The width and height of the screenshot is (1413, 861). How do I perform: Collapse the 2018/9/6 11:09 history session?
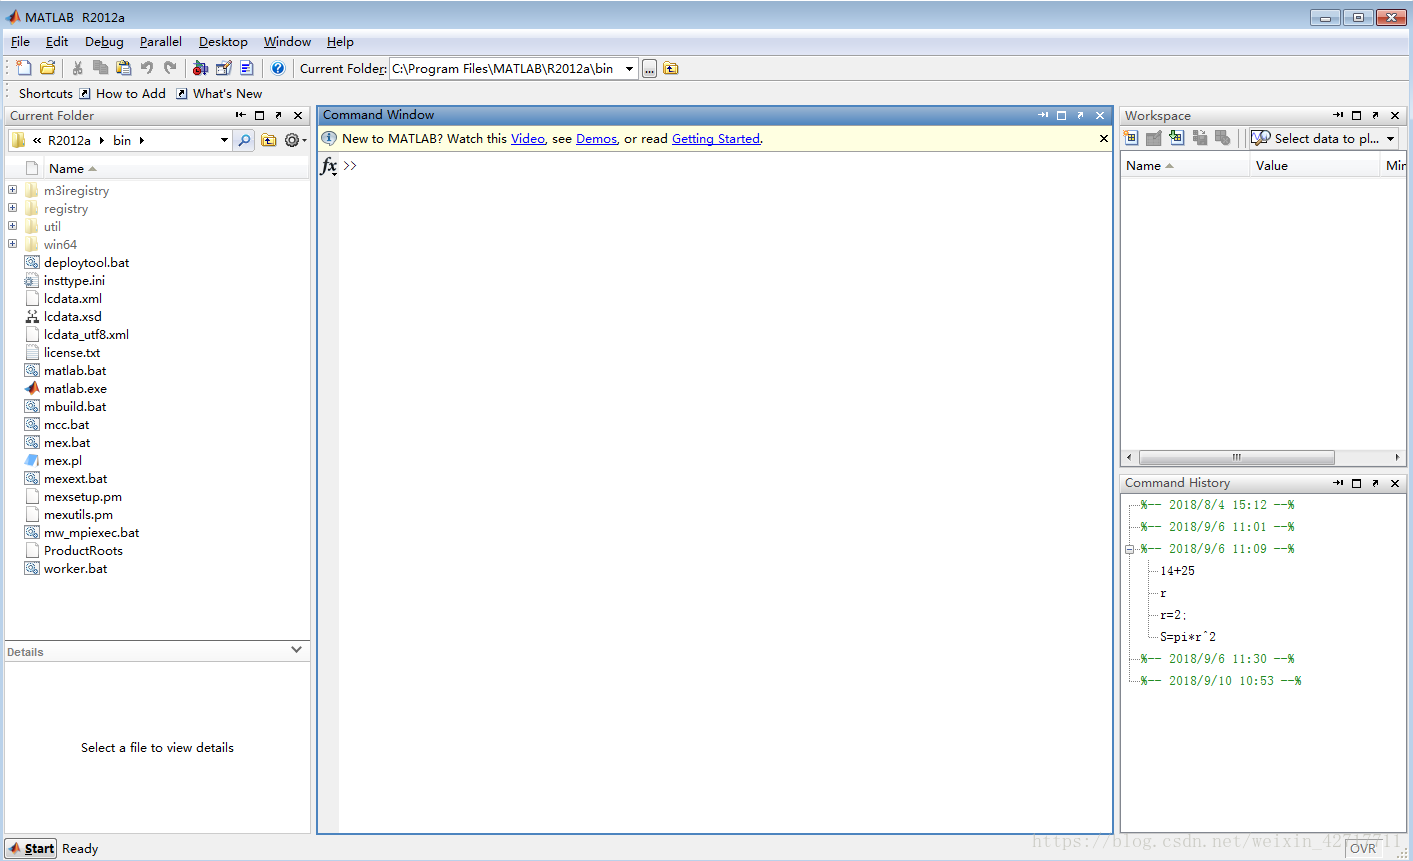pyautogui.click(x=1129, y=549)
